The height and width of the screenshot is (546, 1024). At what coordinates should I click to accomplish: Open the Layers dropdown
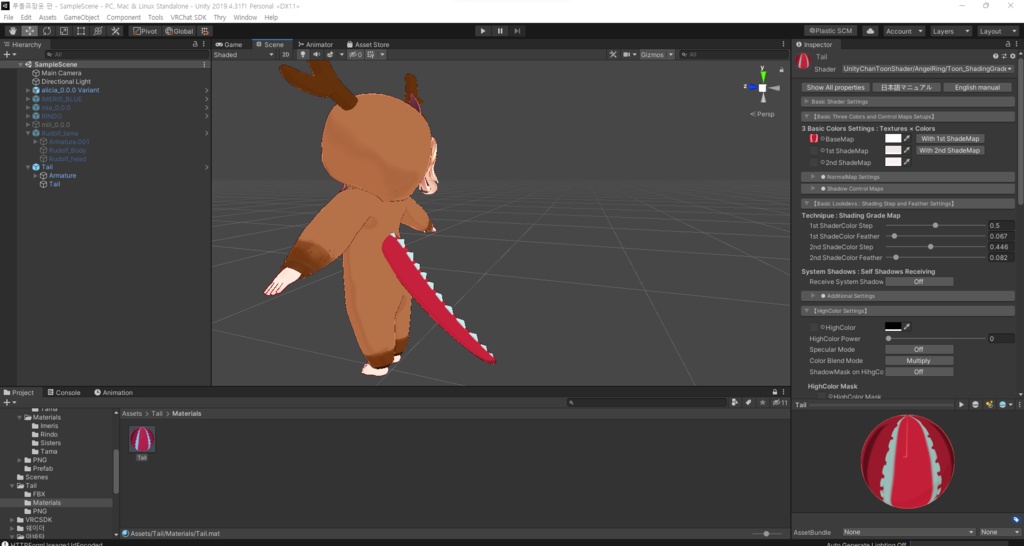pyautogui.click(x=950, y=31)
